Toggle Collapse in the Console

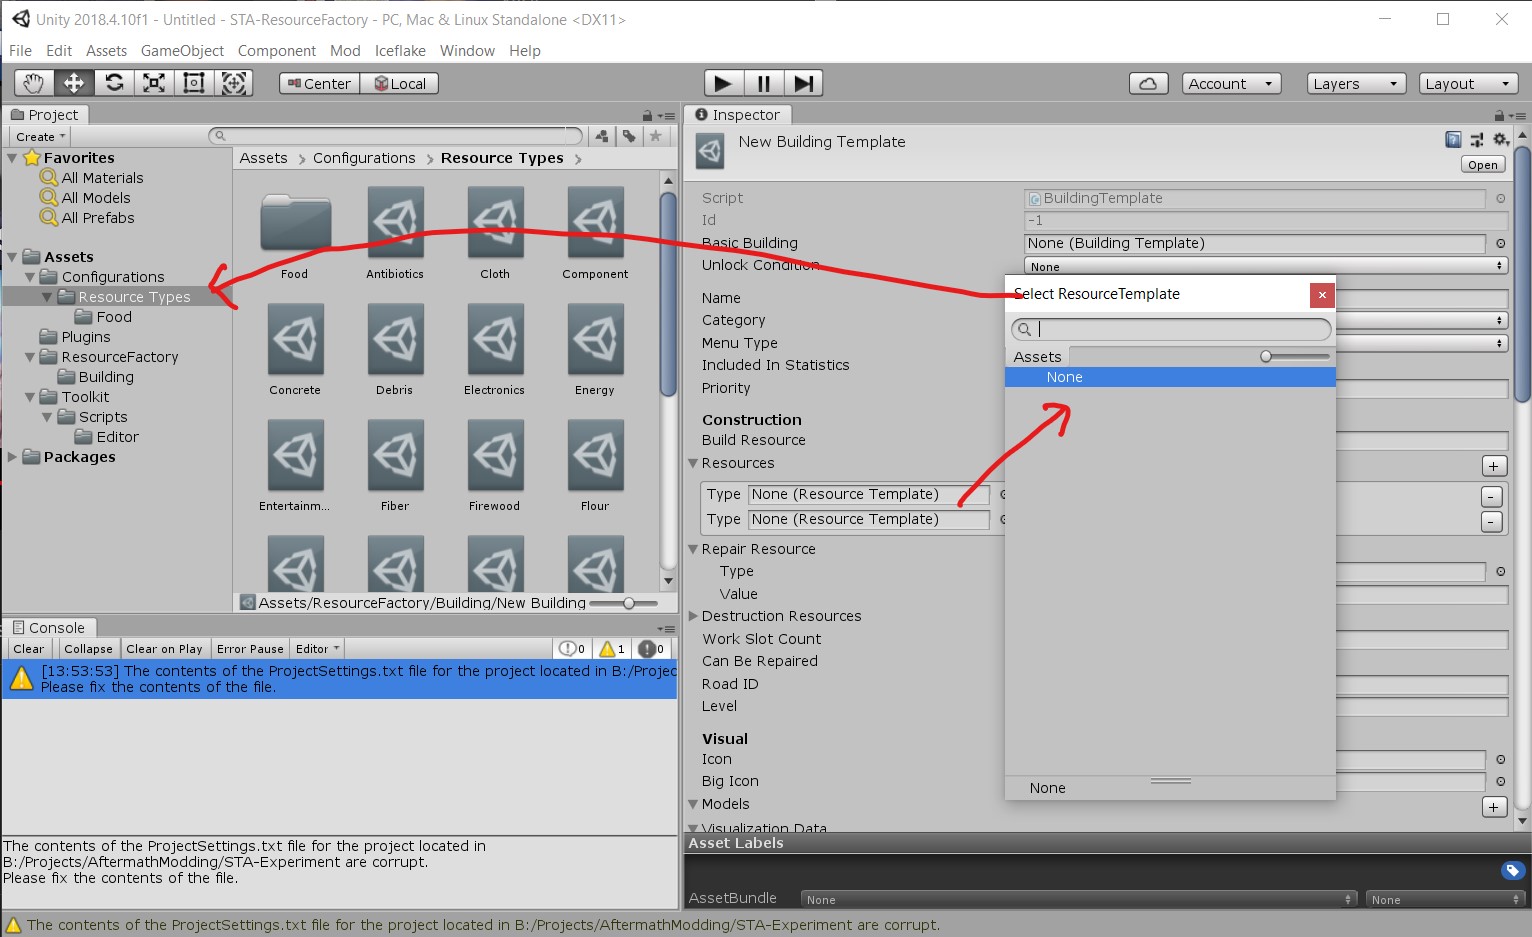[x=88, y=649]
